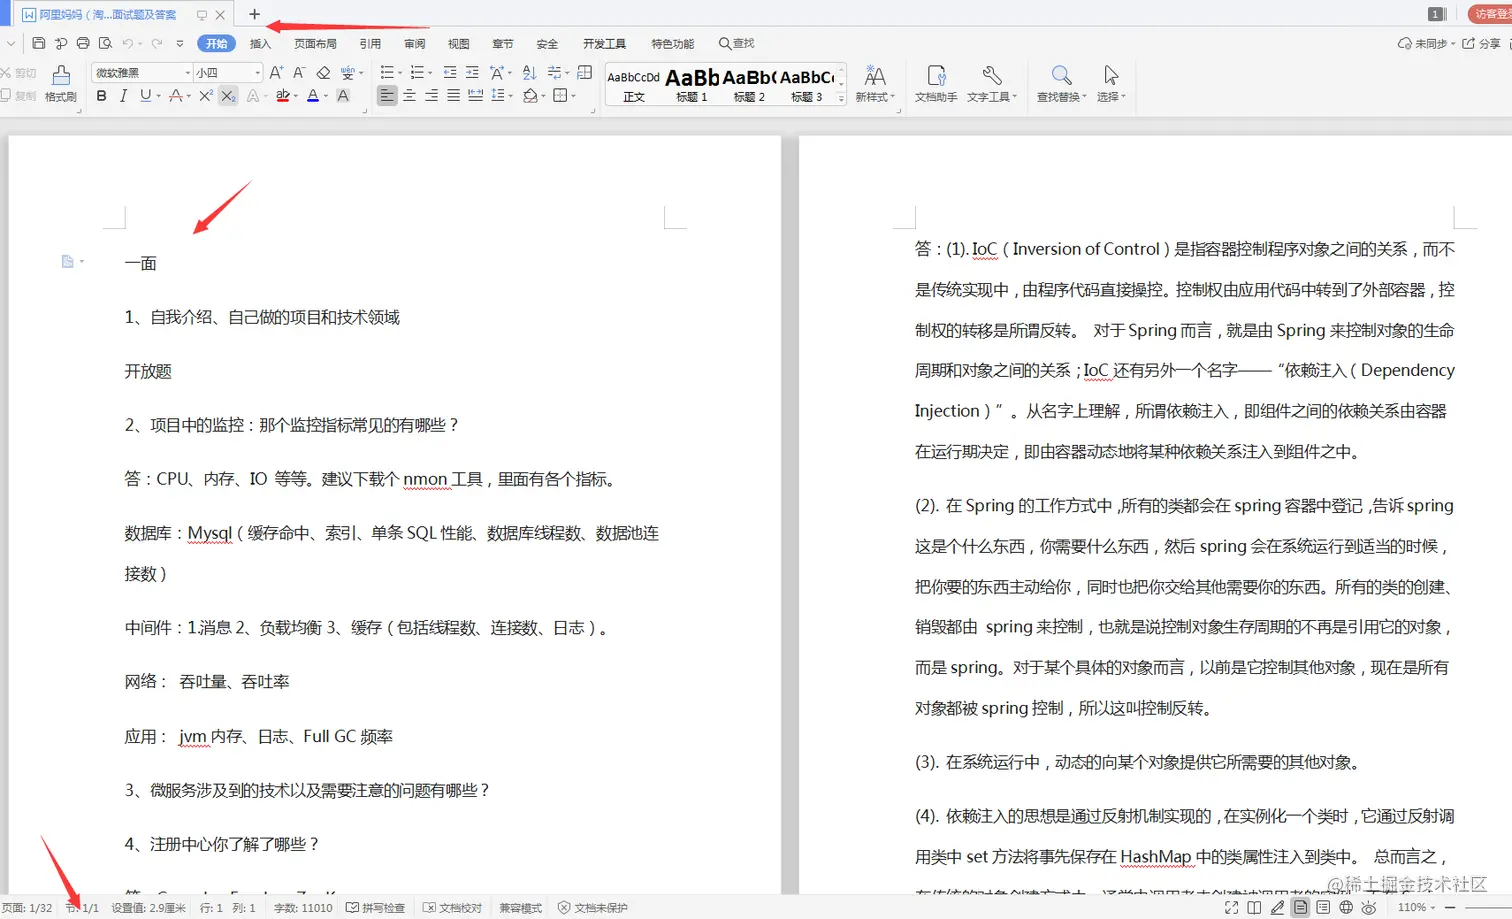Increase the font size
Screen dimensions: 1512x919
coord(276,72)
